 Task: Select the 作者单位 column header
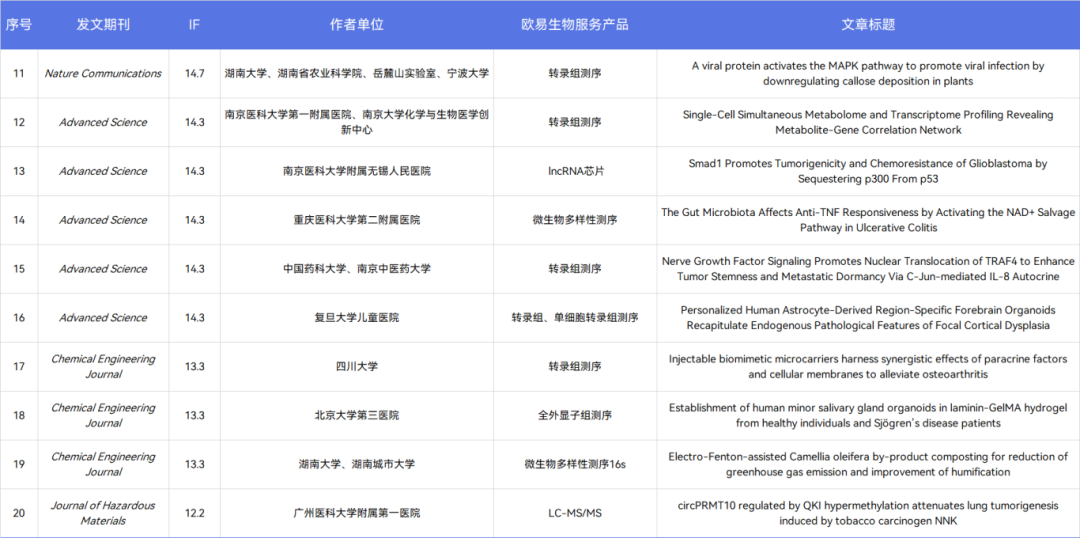(x=357, y=25)
